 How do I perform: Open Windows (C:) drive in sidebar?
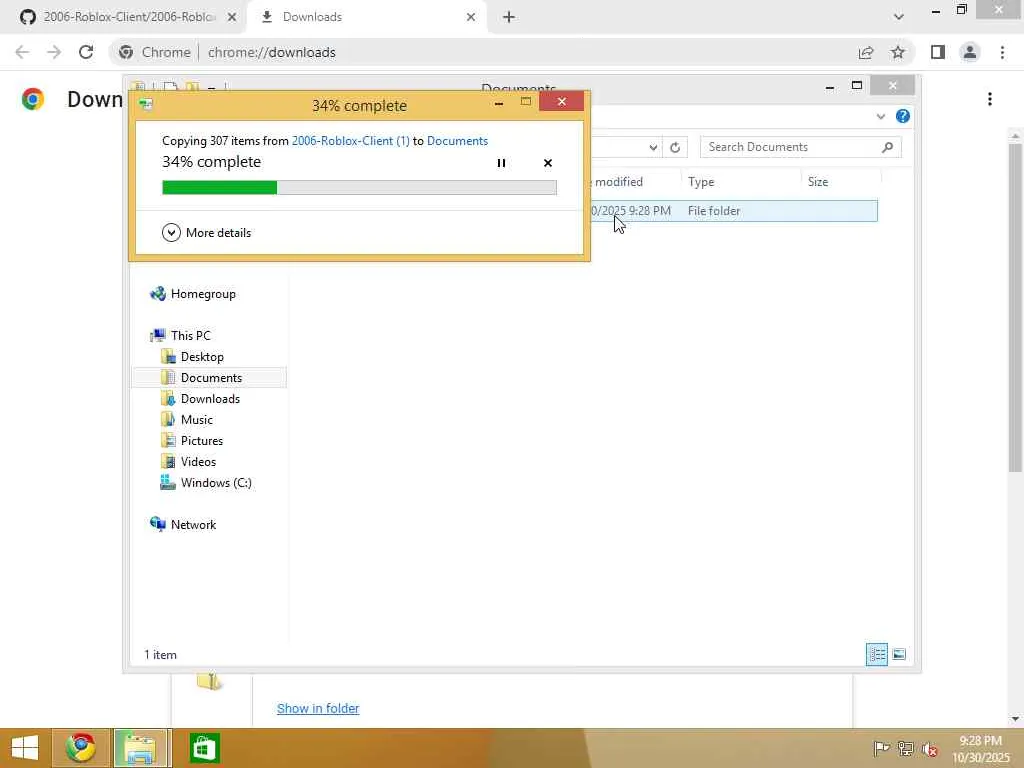(216, 483)
